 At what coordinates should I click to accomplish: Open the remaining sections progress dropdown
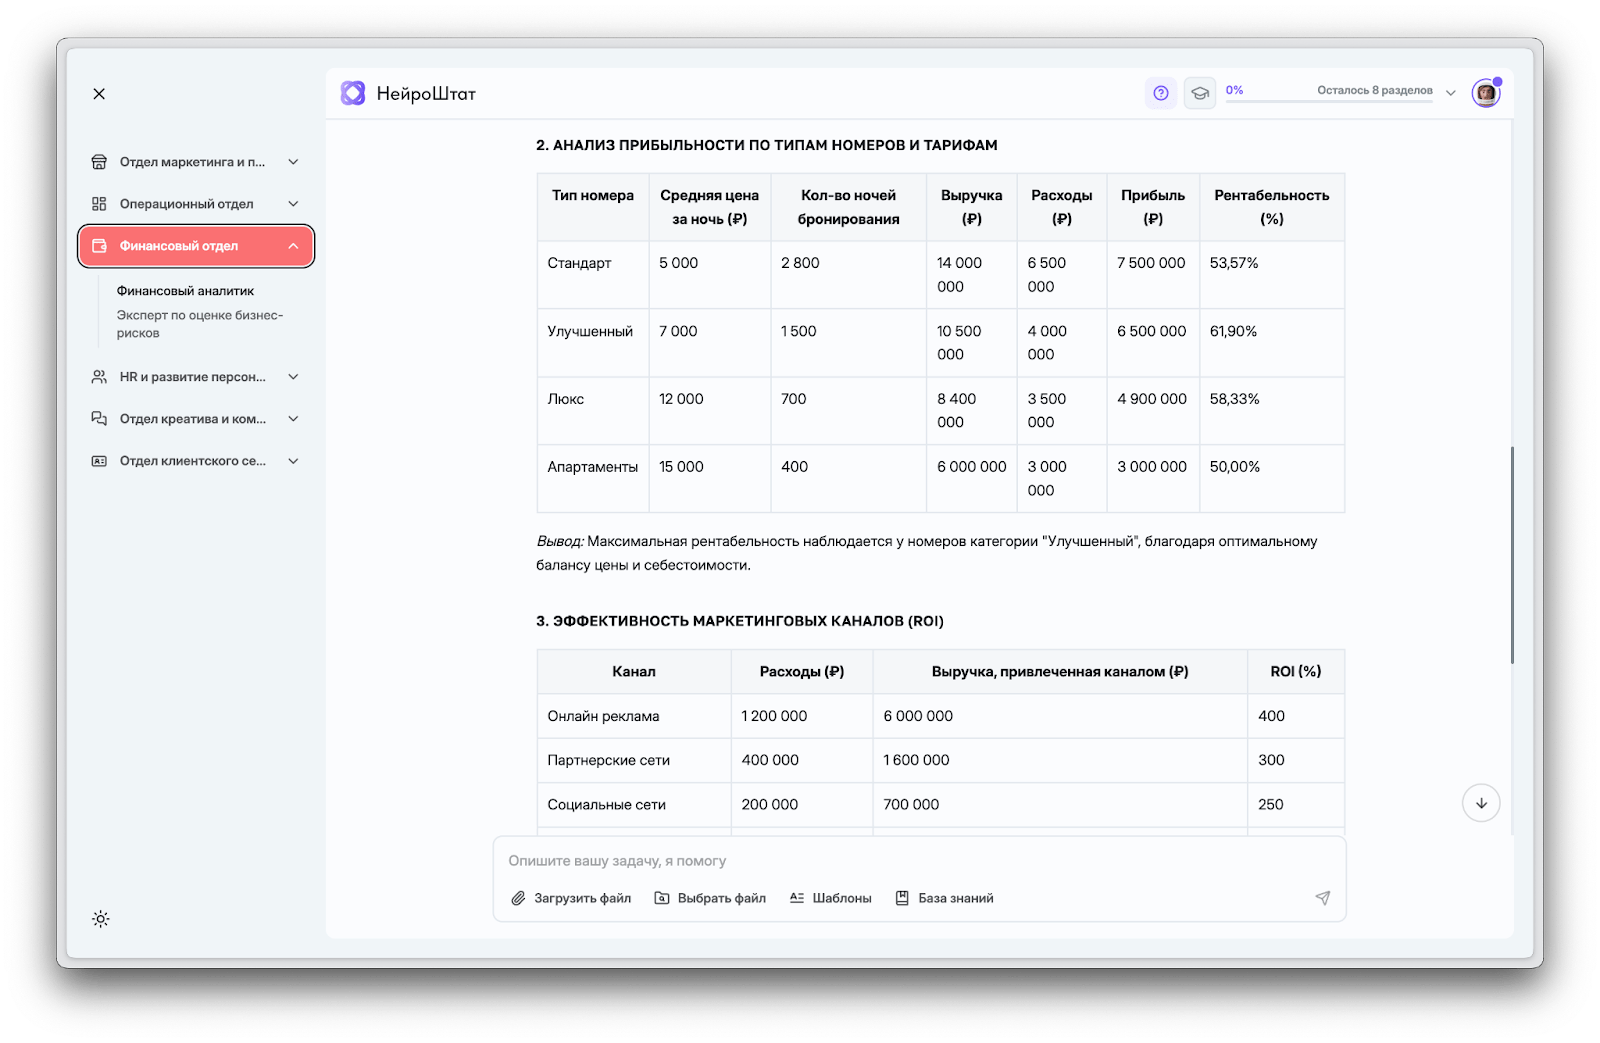1450,93
